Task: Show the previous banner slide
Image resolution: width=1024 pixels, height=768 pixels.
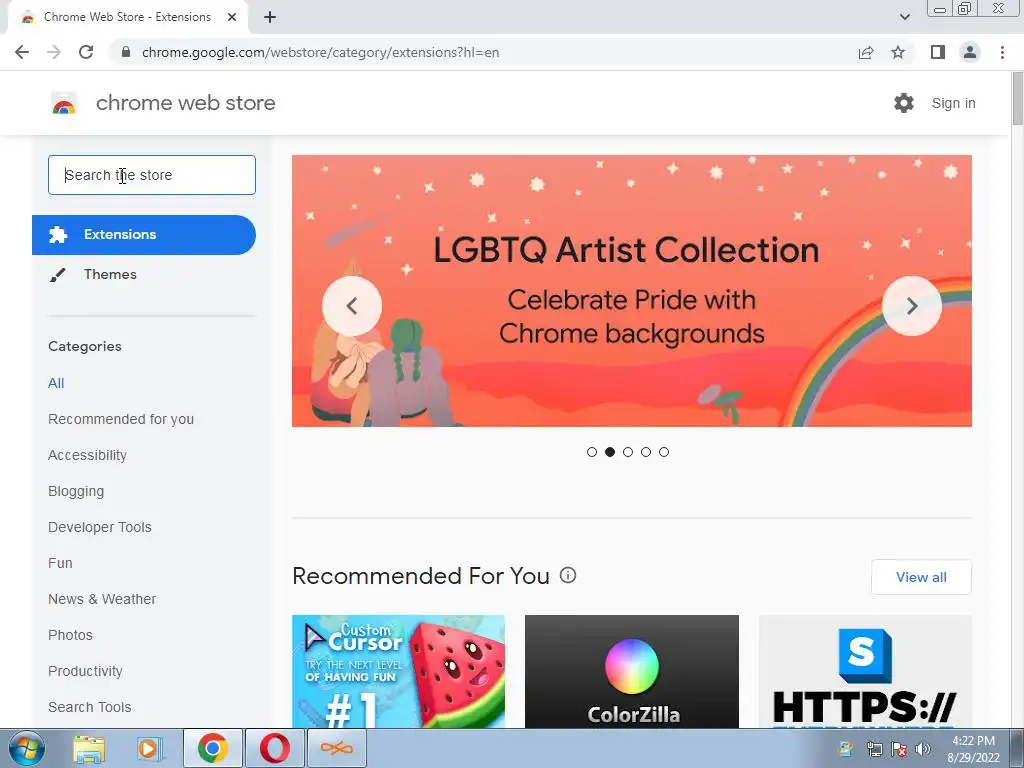Action: 352,306
